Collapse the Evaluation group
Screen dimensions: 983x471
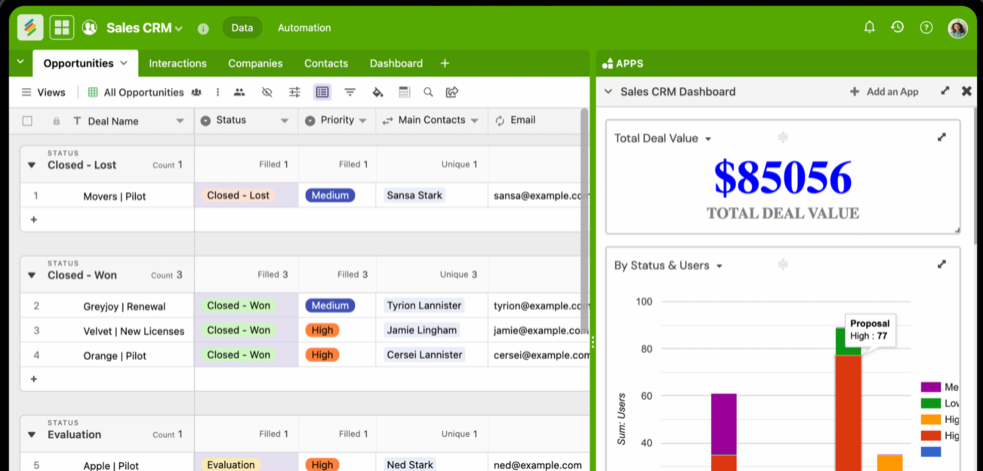[31, 435]
